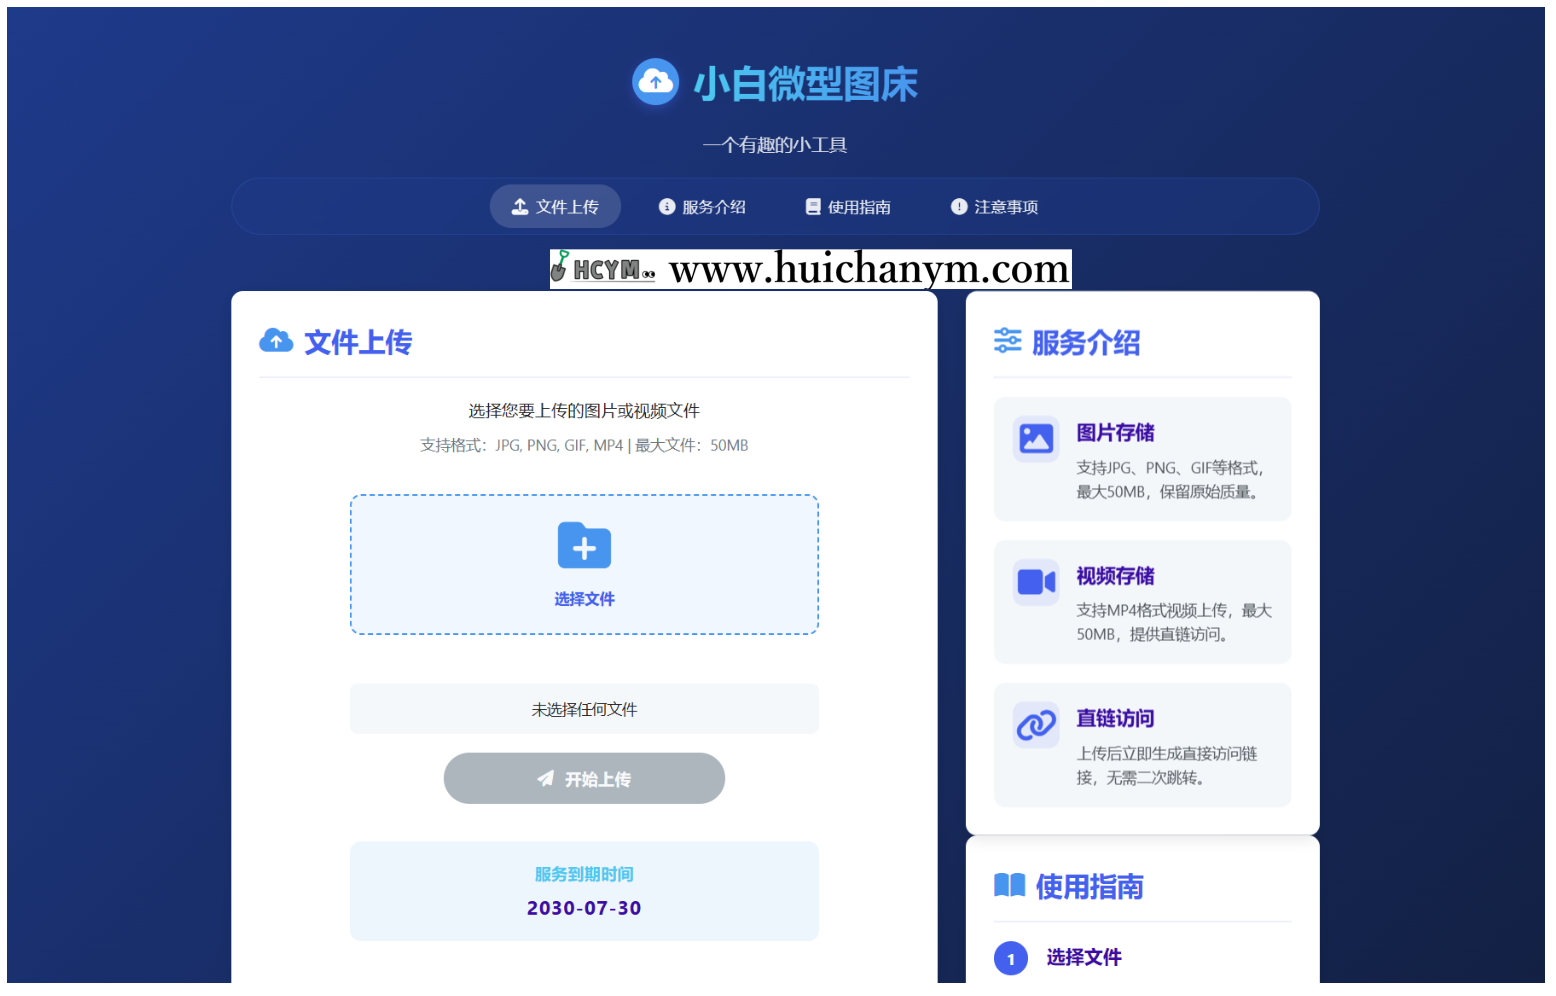Switch to the 服务介绍 nav tab
The image size is (1556, 996).
coord(702,206)
